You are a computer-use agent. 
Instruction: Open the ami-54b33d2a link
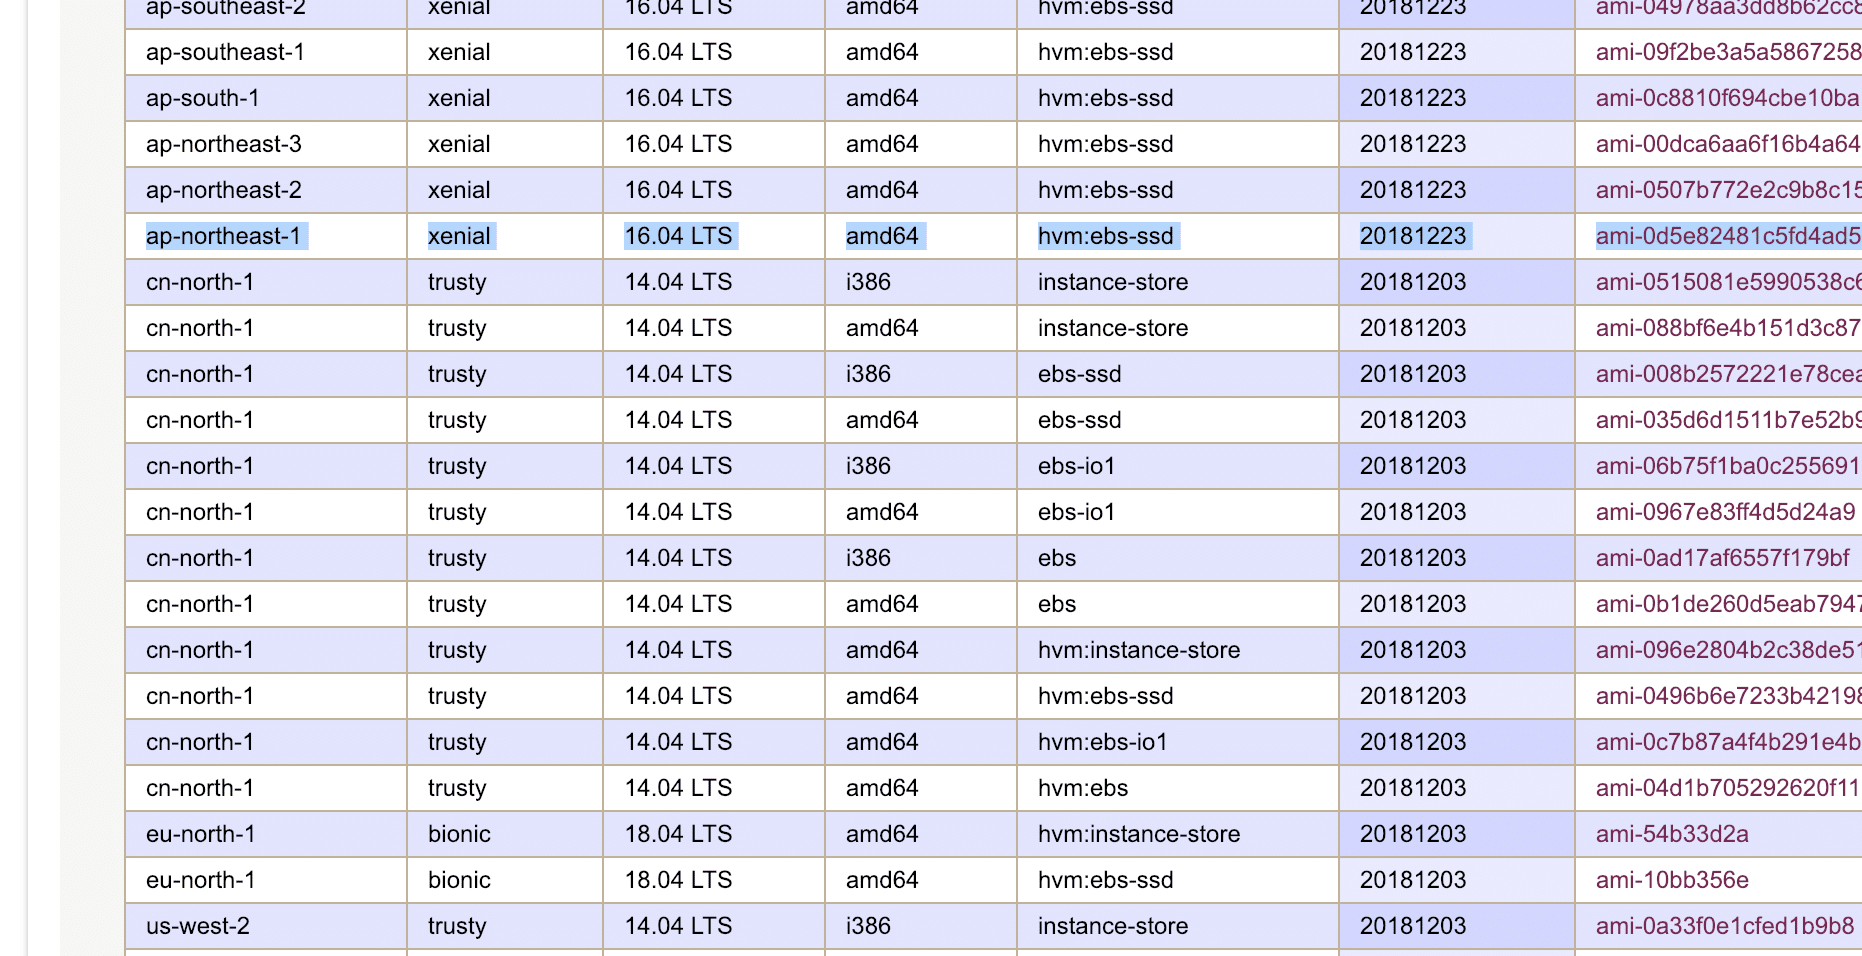[x=1672, y=834]
